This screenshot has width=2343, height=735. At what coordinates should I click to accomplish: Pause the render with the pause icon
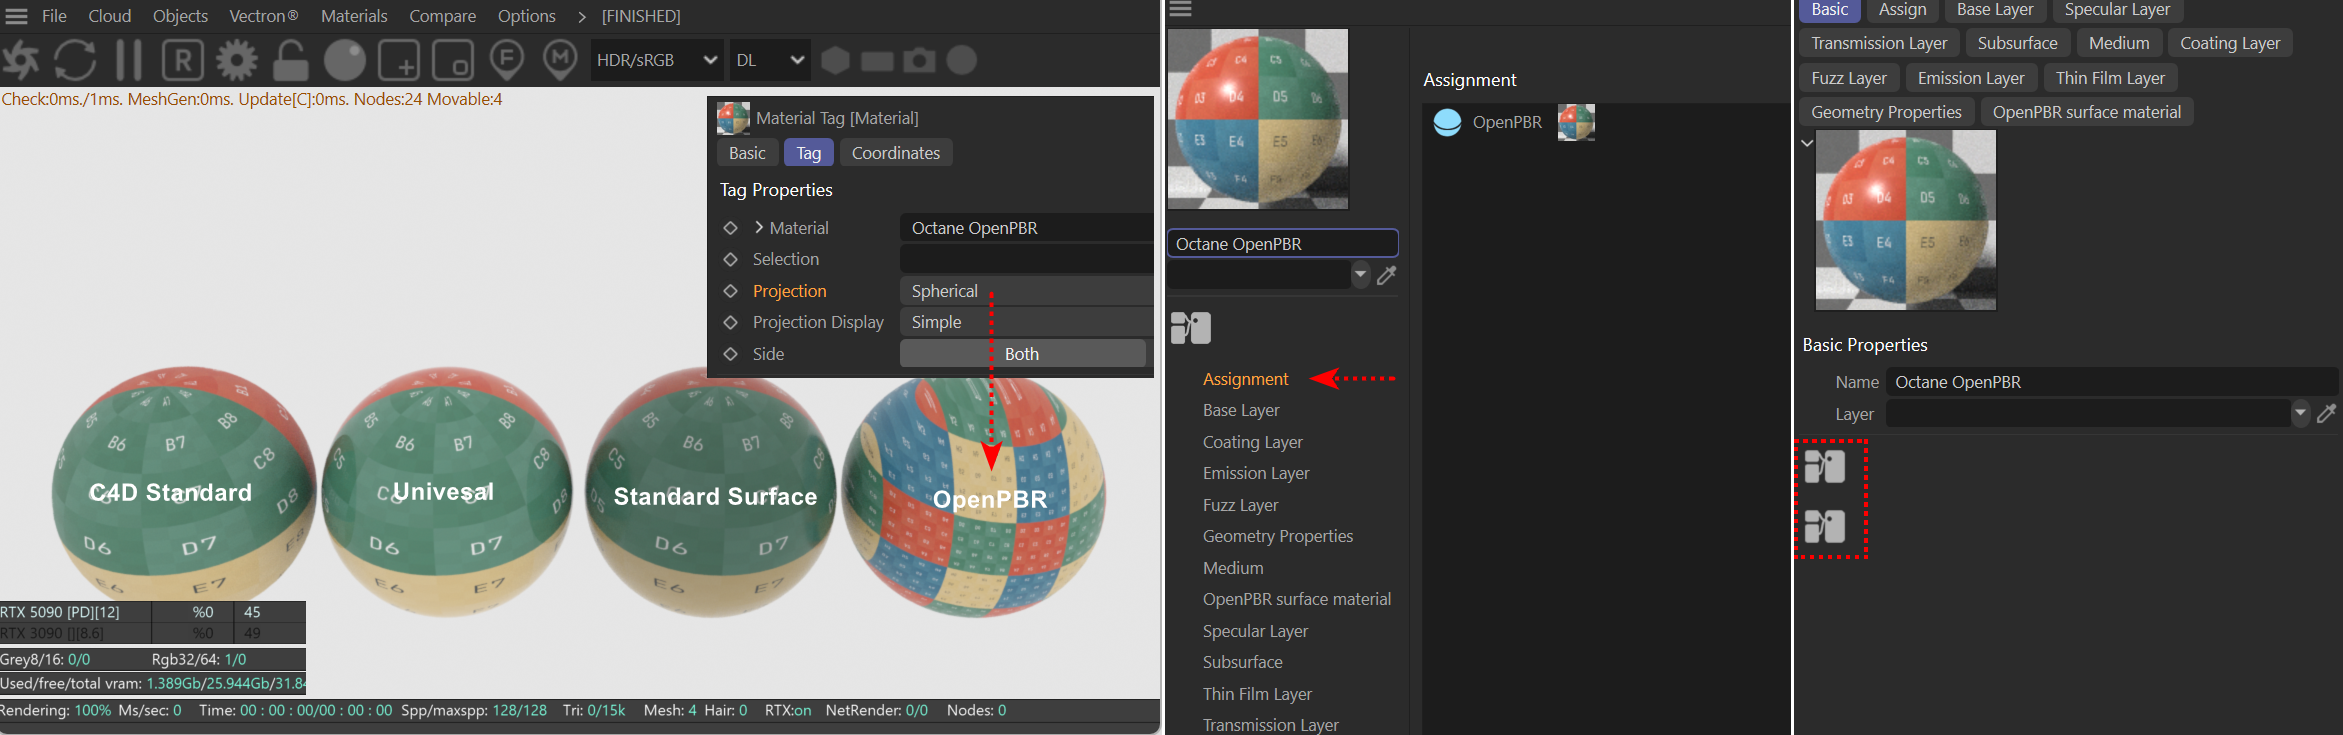[x=129, y=60]
